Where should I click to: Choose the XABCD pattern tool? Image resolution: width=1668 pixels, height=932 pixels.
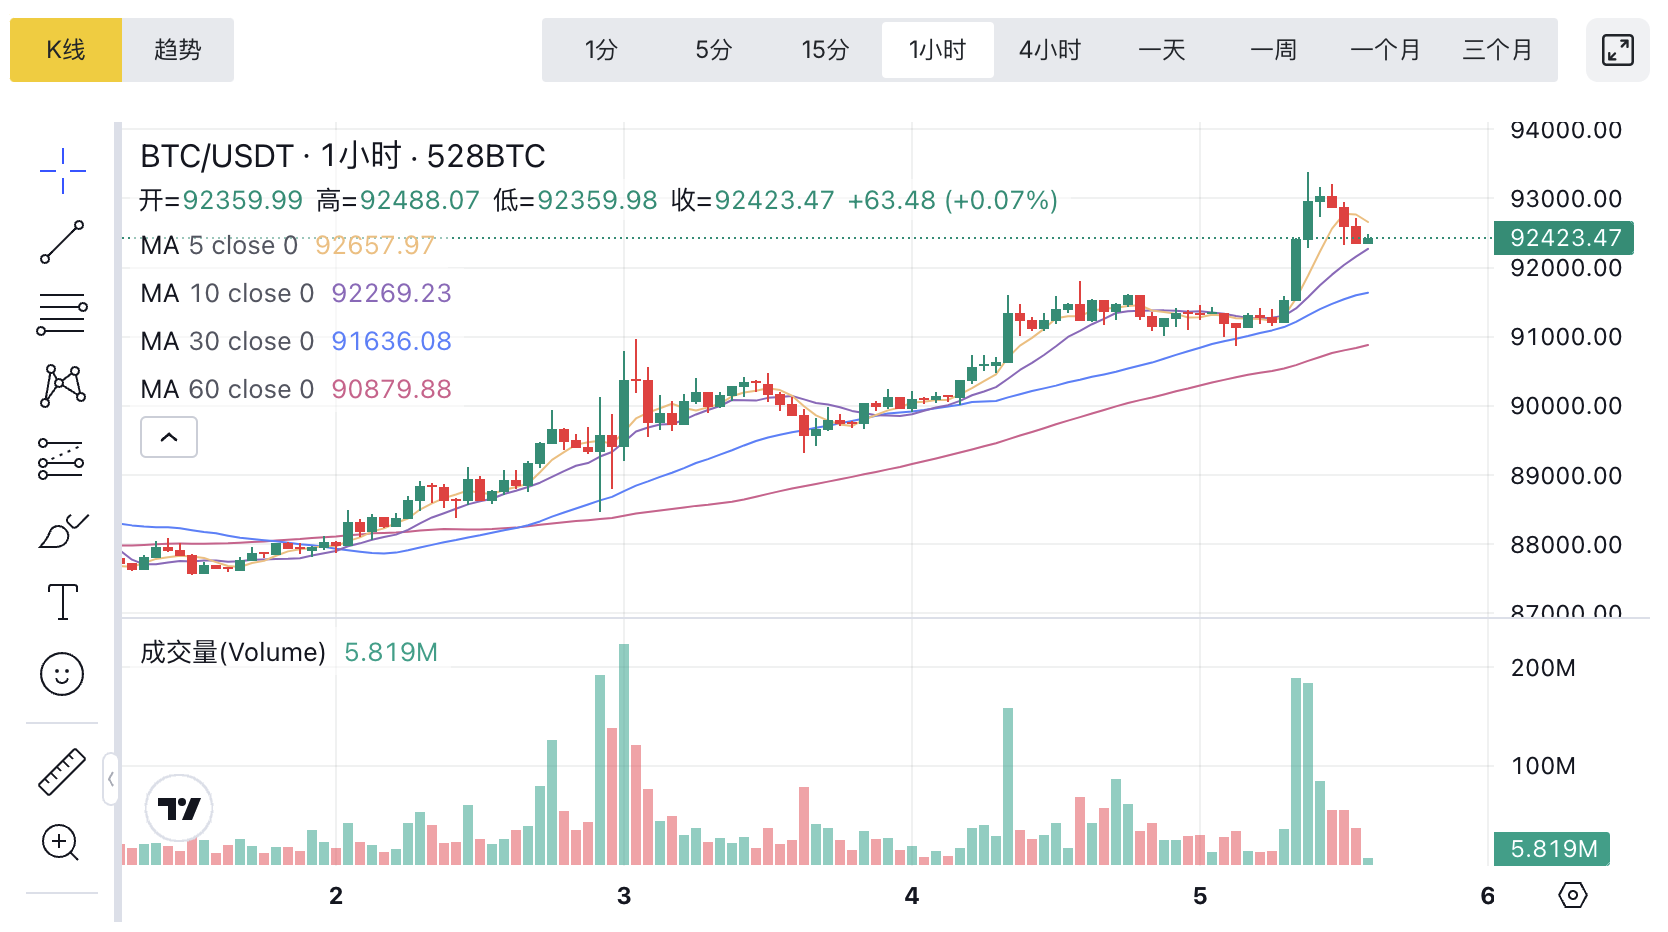(x=62, y=385)
